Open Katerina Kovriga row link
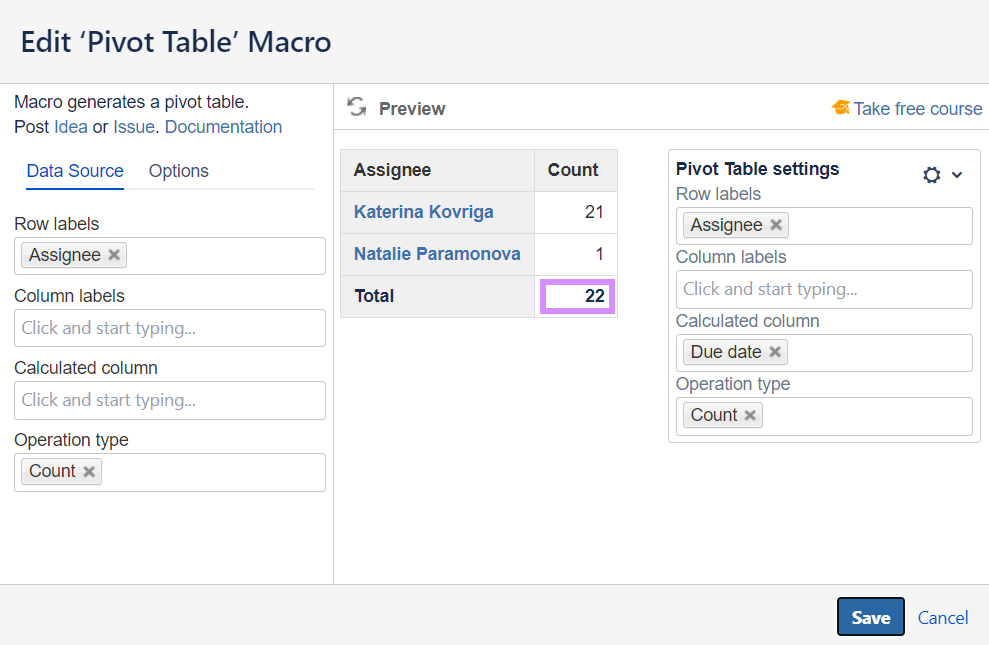This screenshot has height=645, width=989. [x=423, y=212]
